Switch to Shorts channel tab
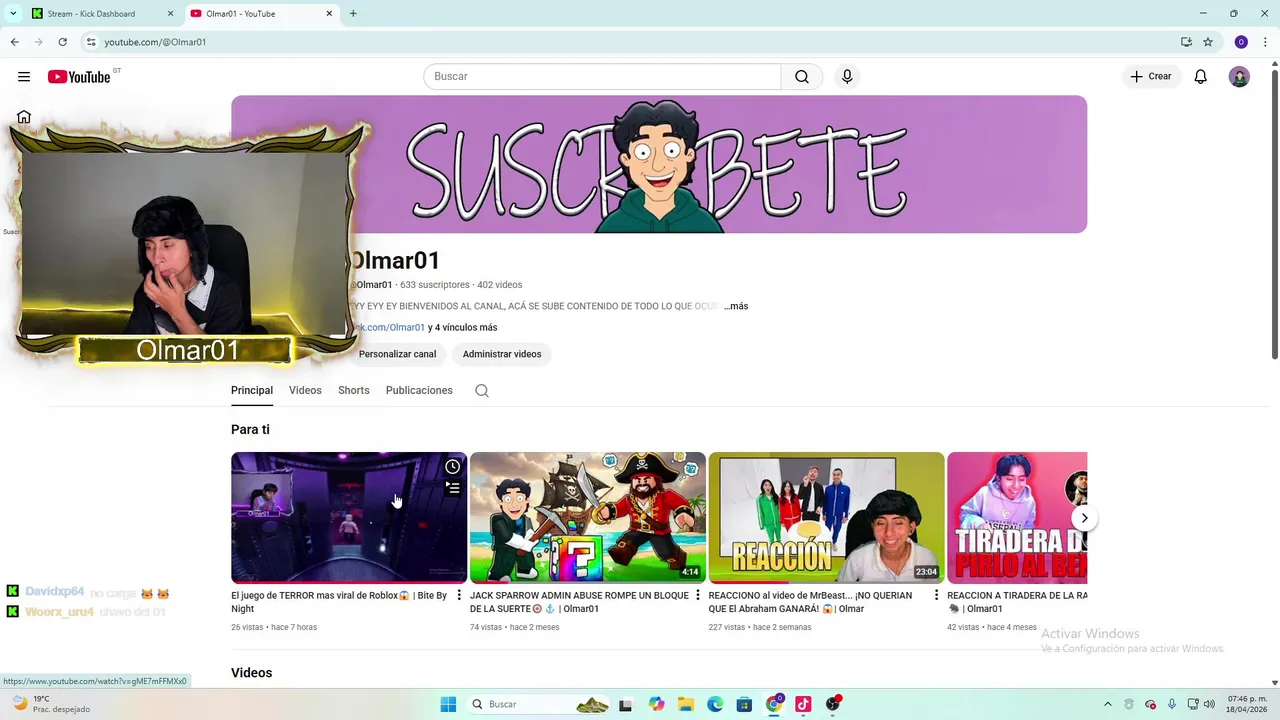The width and height of the screenshot is (1280, 720). click(x=354, y=391)
